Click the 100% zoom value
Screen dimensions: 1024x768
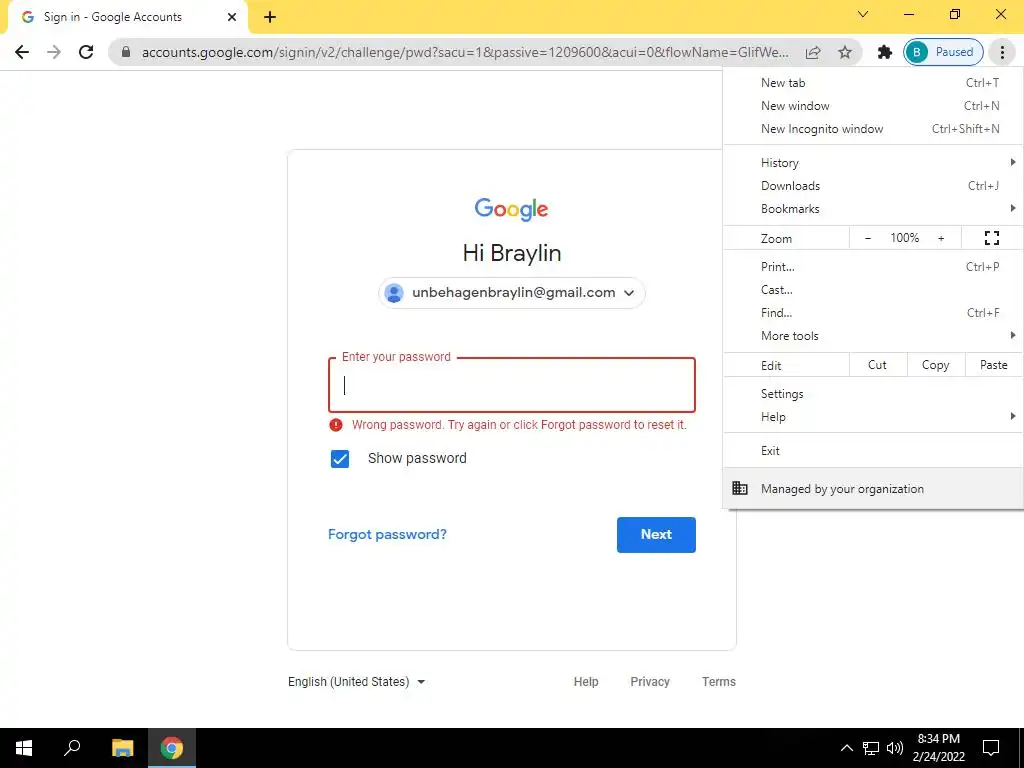[904, 238]
